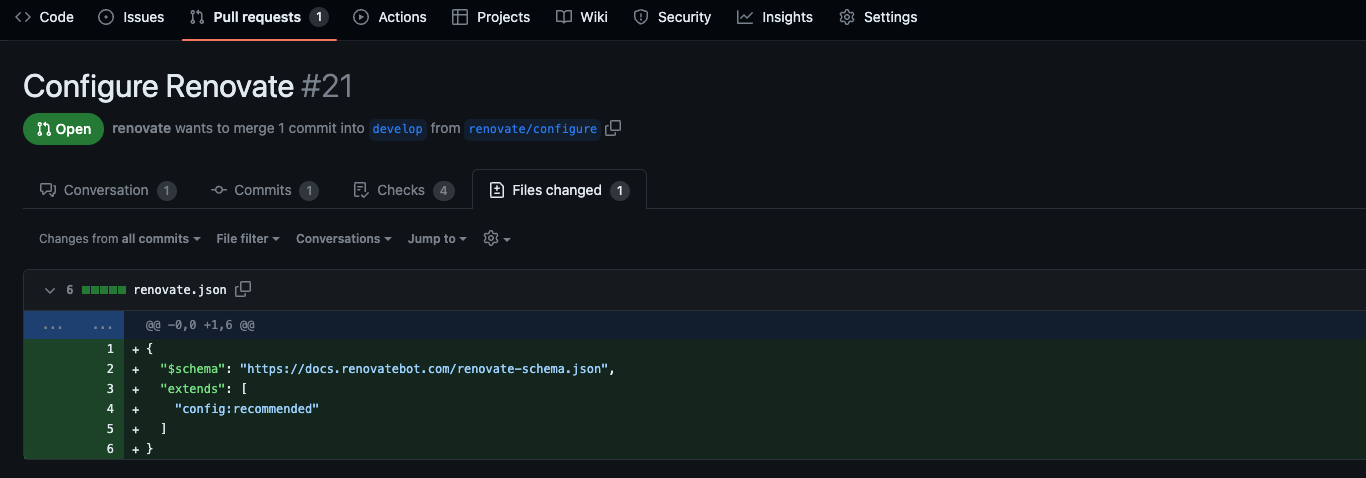Click the Code tab icon
The width and height of the screenshot is (1366, 478).
click(x=23, y=17)
